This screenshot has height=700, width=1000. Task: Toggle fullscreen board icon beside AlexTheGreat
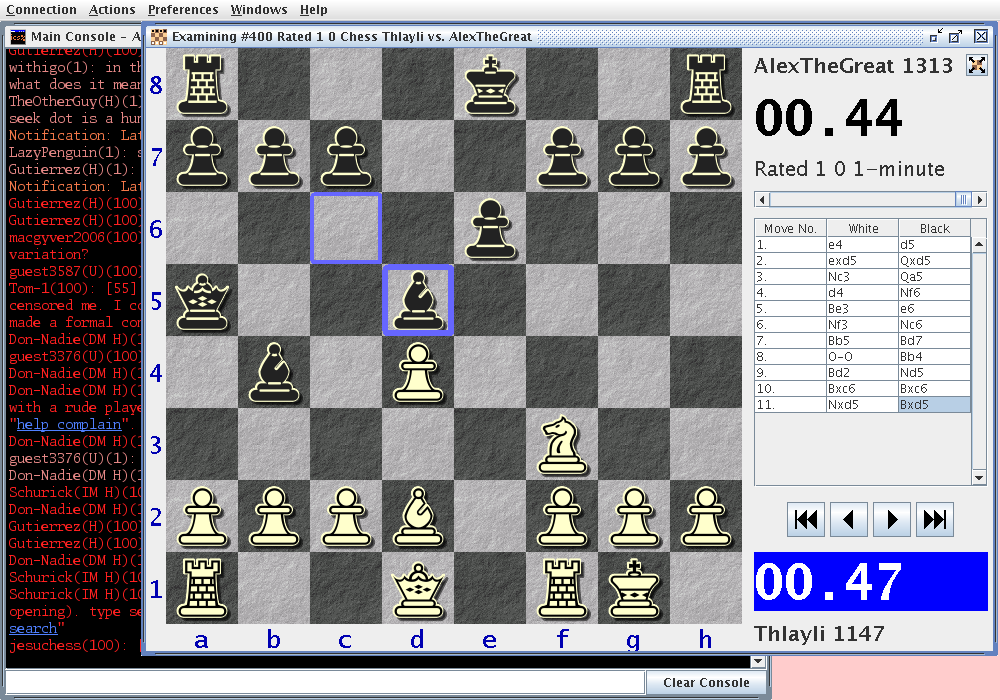click(x=976, y=66)
